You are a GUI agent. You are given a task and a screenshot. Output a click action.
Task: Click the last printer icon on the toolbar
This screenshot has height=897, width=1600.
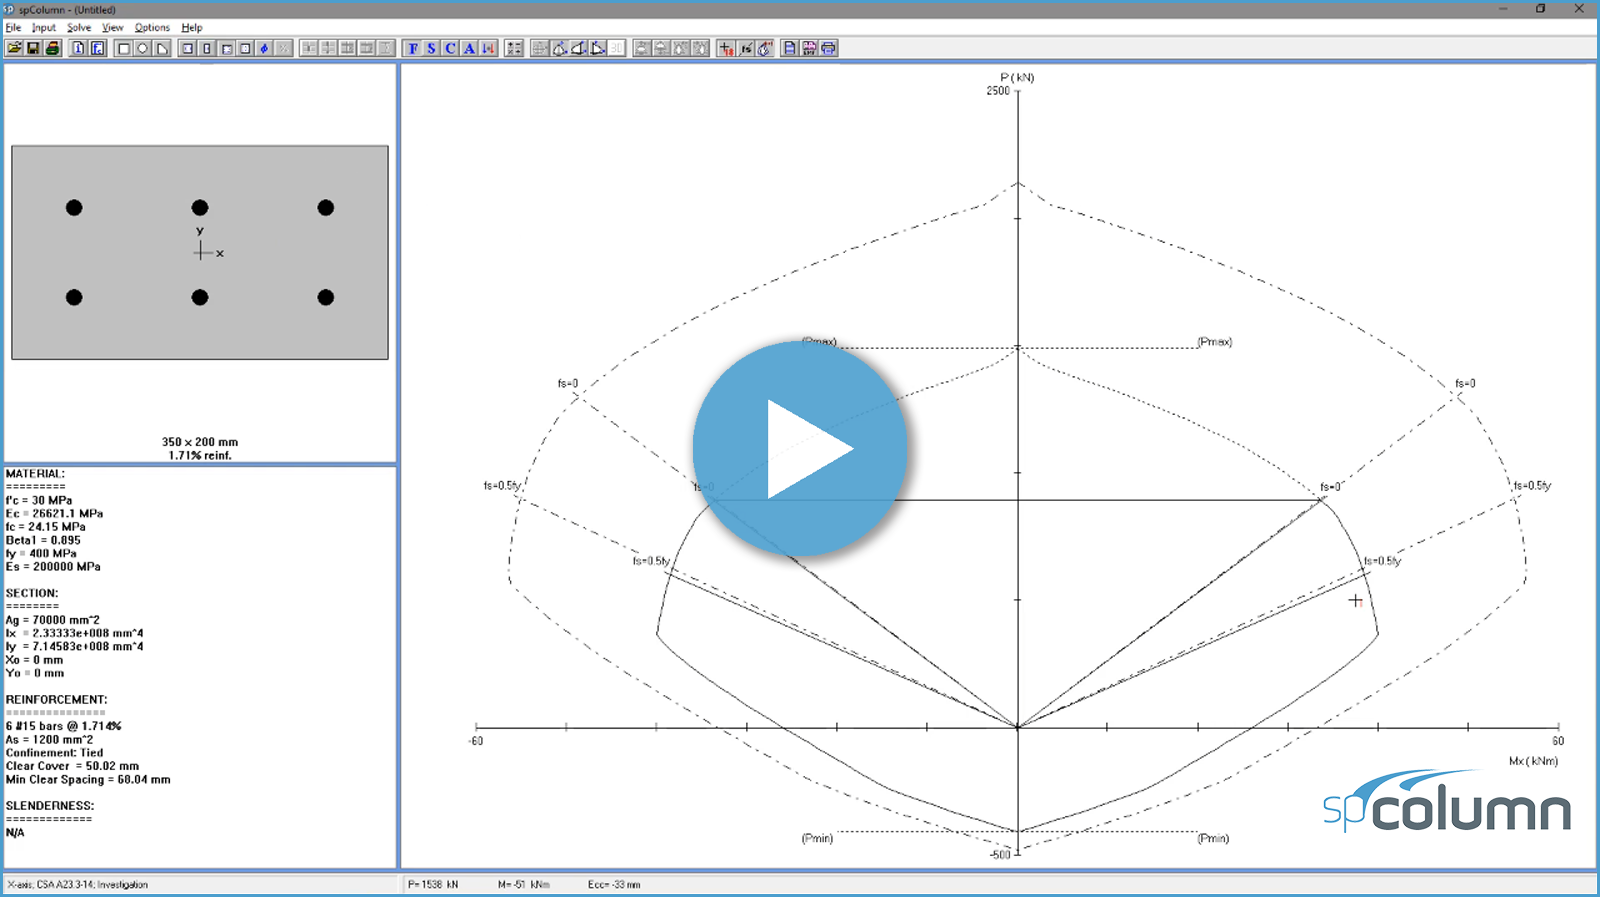click(828, 48)
